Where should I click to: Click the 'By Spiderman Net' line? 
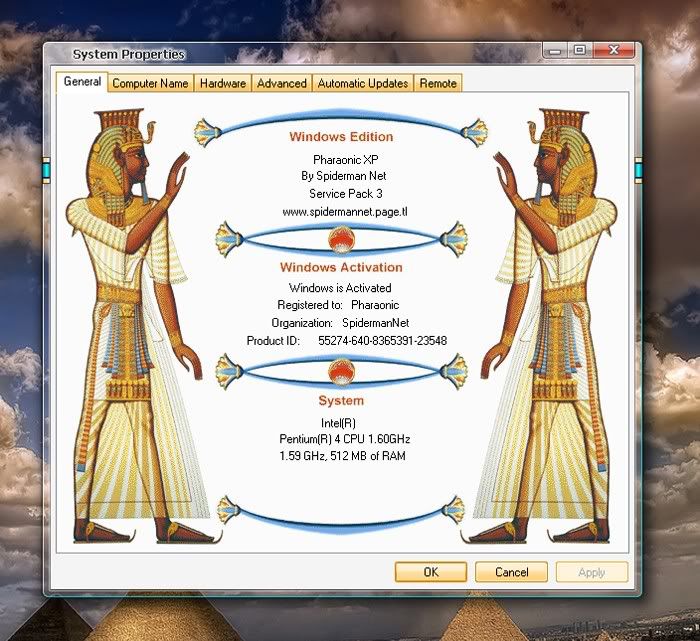[x=343, y=176]
